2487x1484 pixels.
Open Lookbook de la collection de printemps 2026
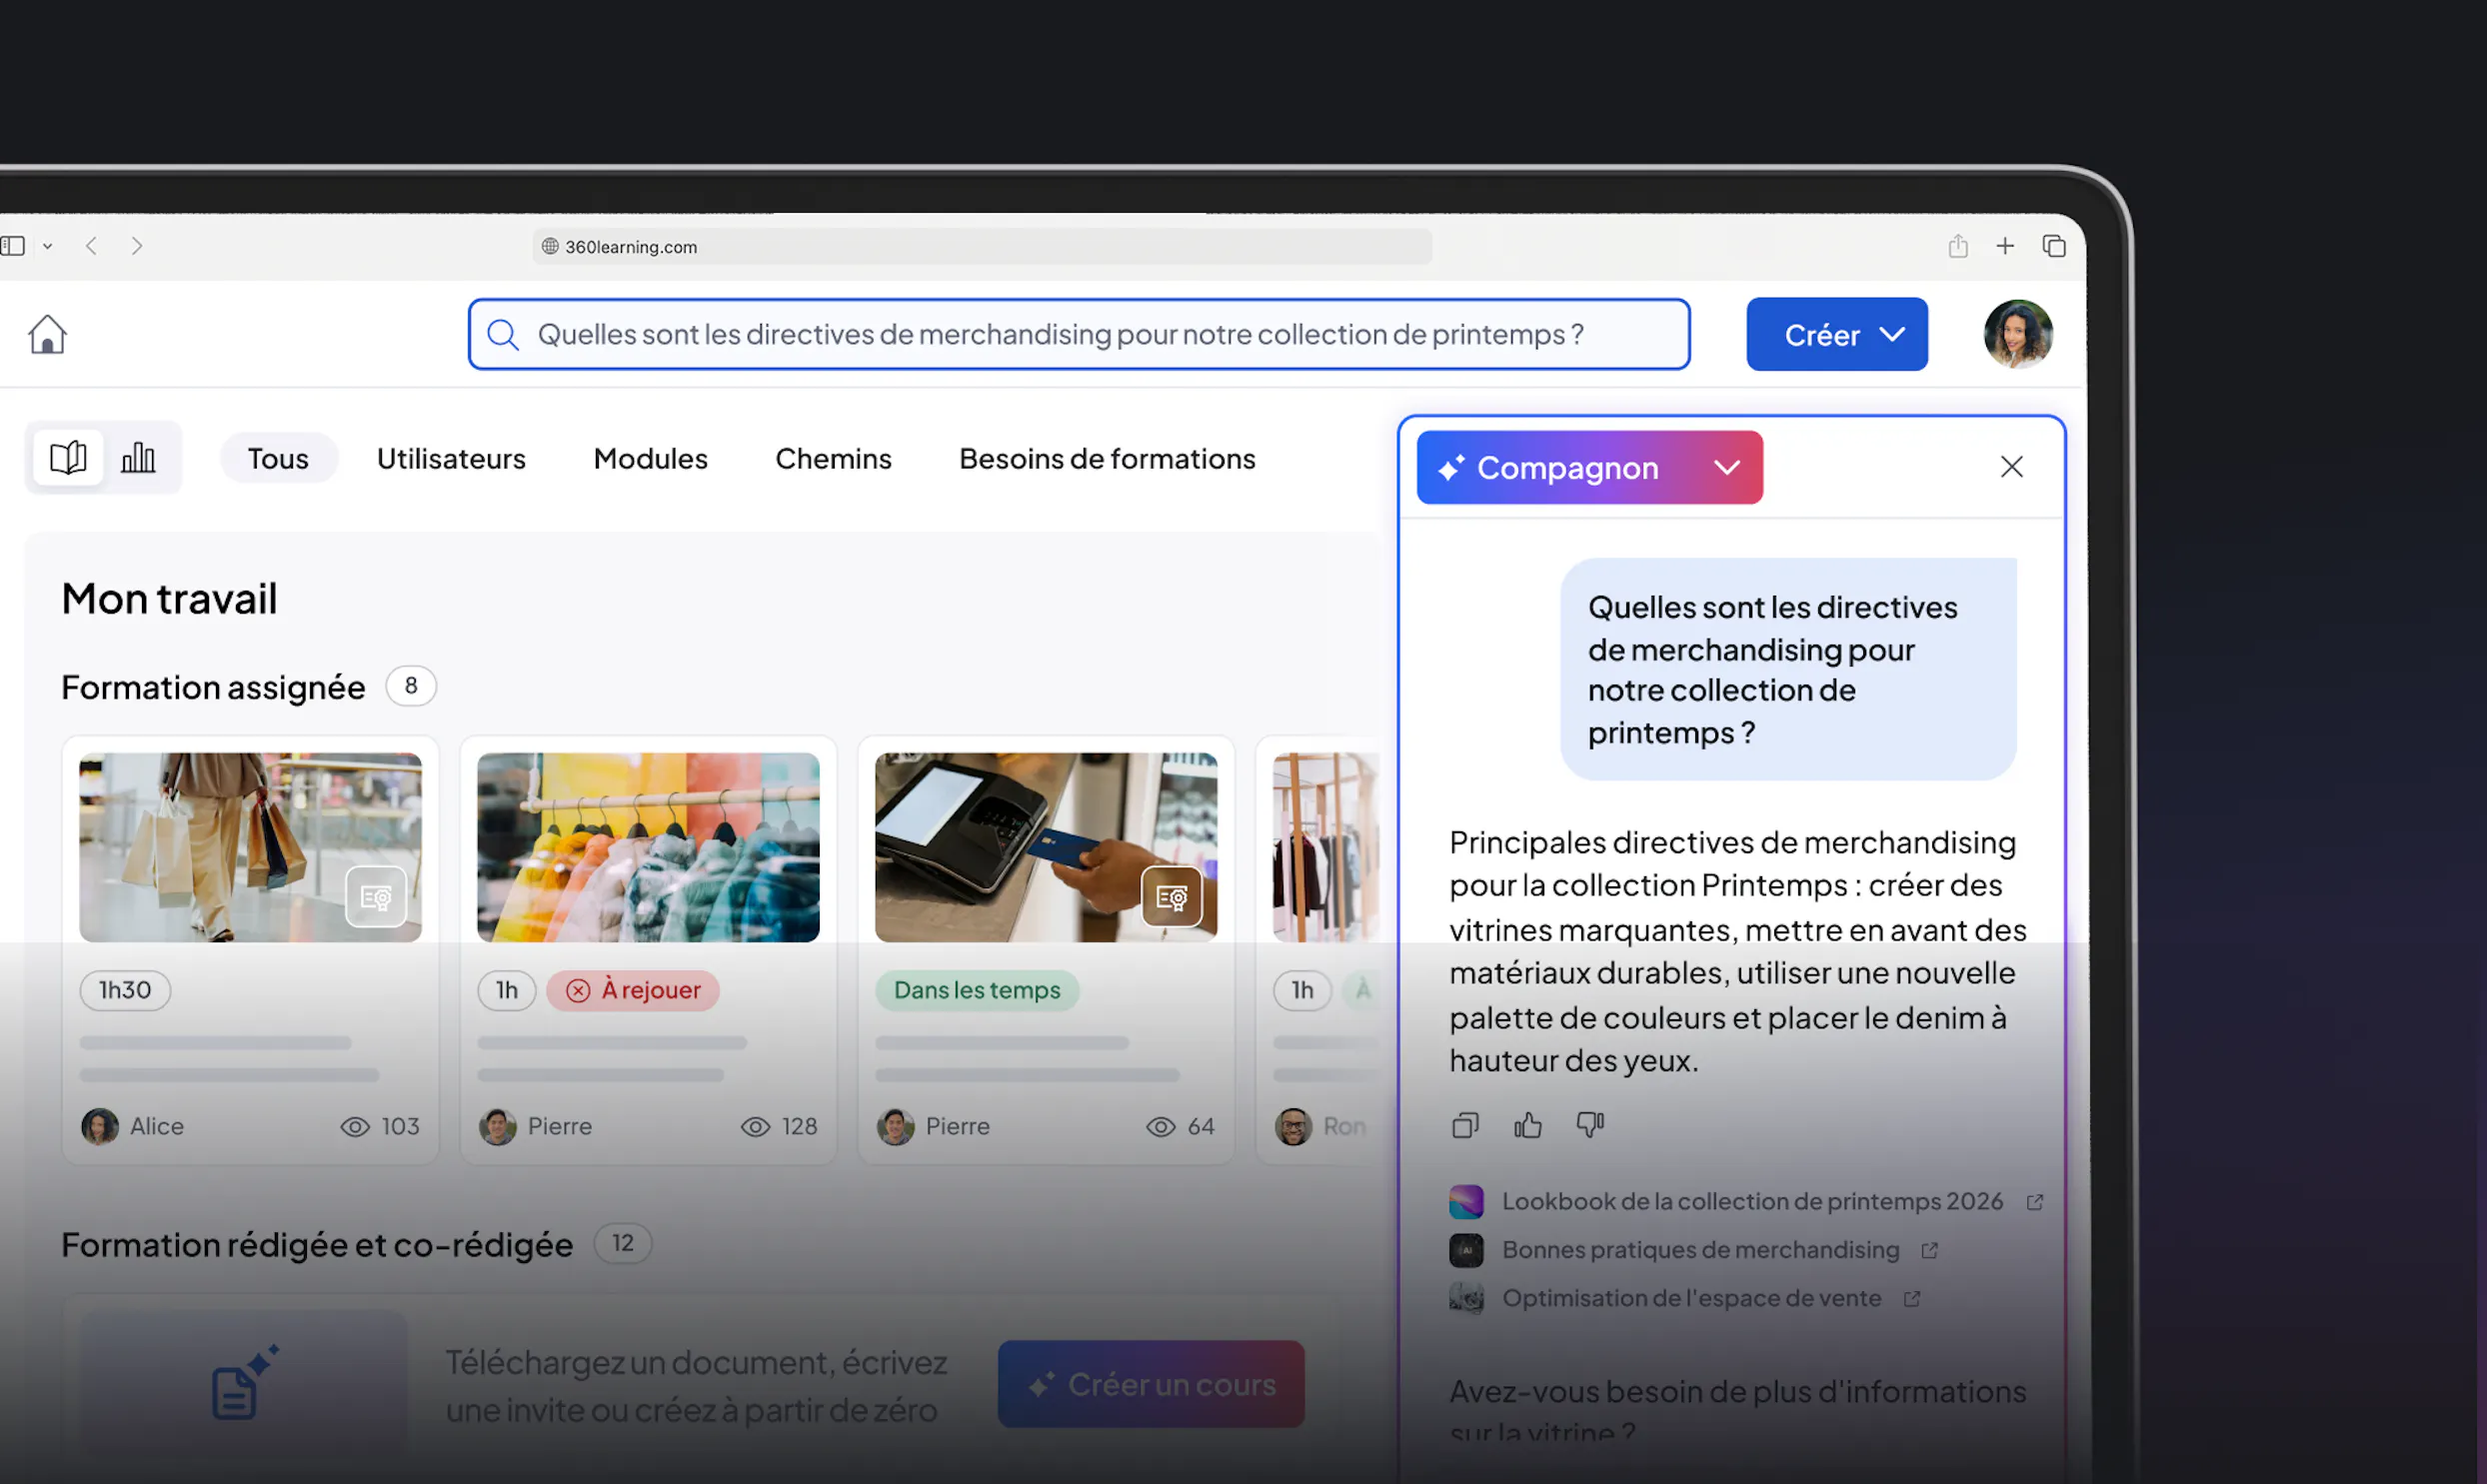[1752, 1201]
